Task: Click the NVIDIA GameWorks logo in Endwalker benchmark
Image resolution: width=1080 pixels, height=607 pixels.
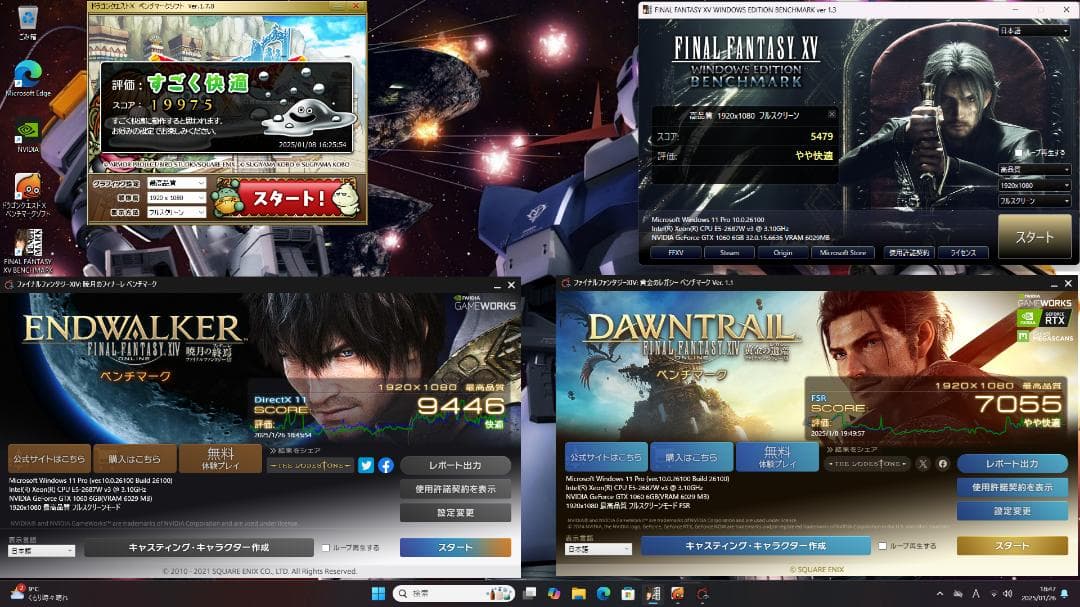Action: pos(485,304)
